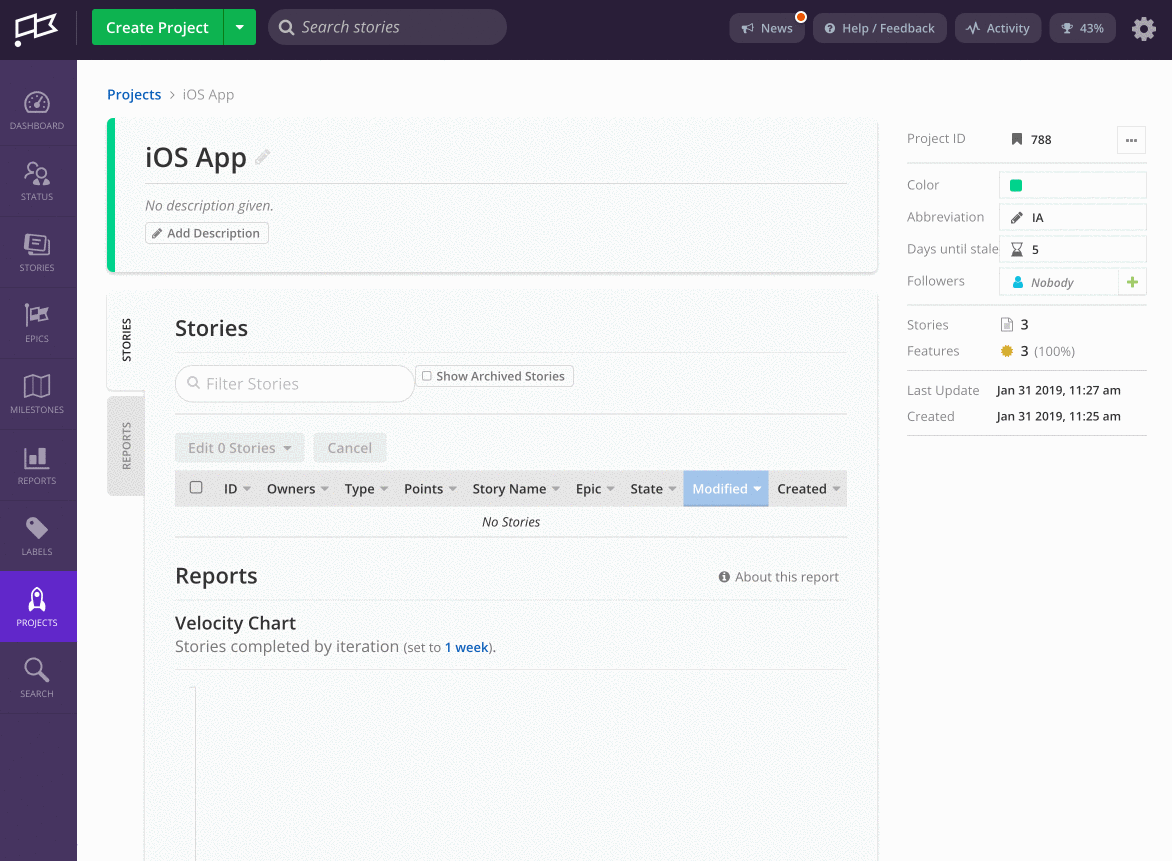Click the green plus to add a follower
This screenshot has width=1172, height=861.
1132,282
